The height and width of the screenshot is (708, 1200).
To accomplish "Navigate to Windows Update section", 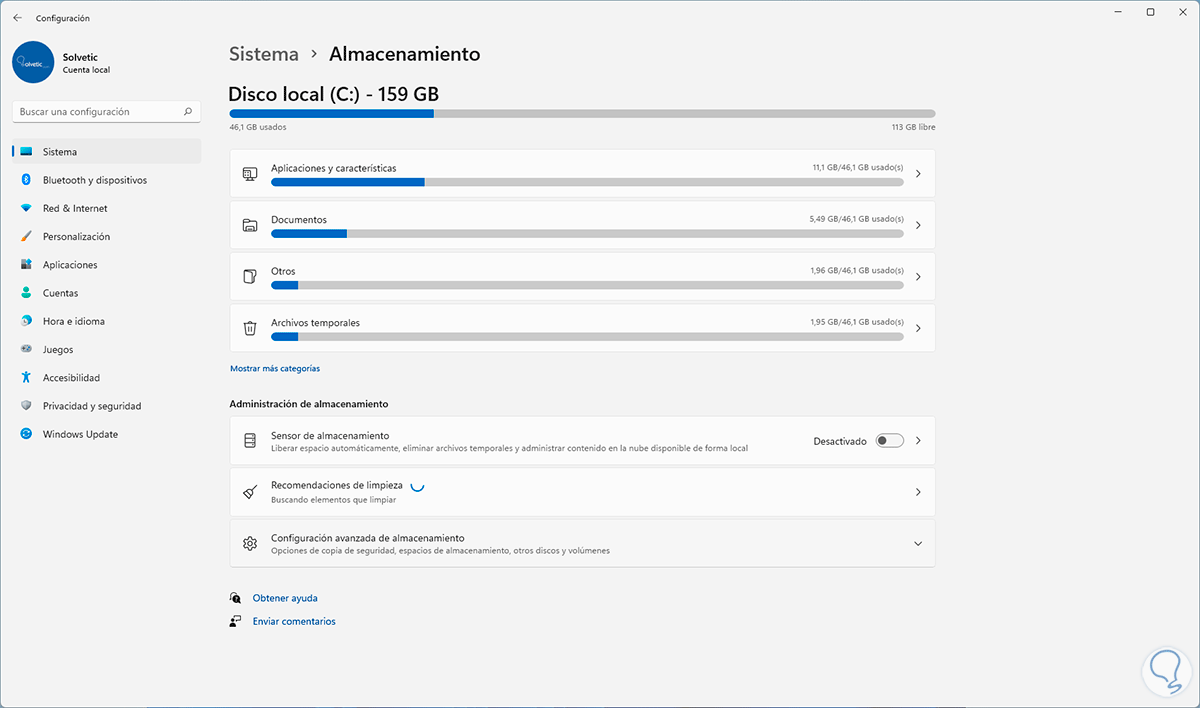I will pyautogui.click(x=106, y=434).
